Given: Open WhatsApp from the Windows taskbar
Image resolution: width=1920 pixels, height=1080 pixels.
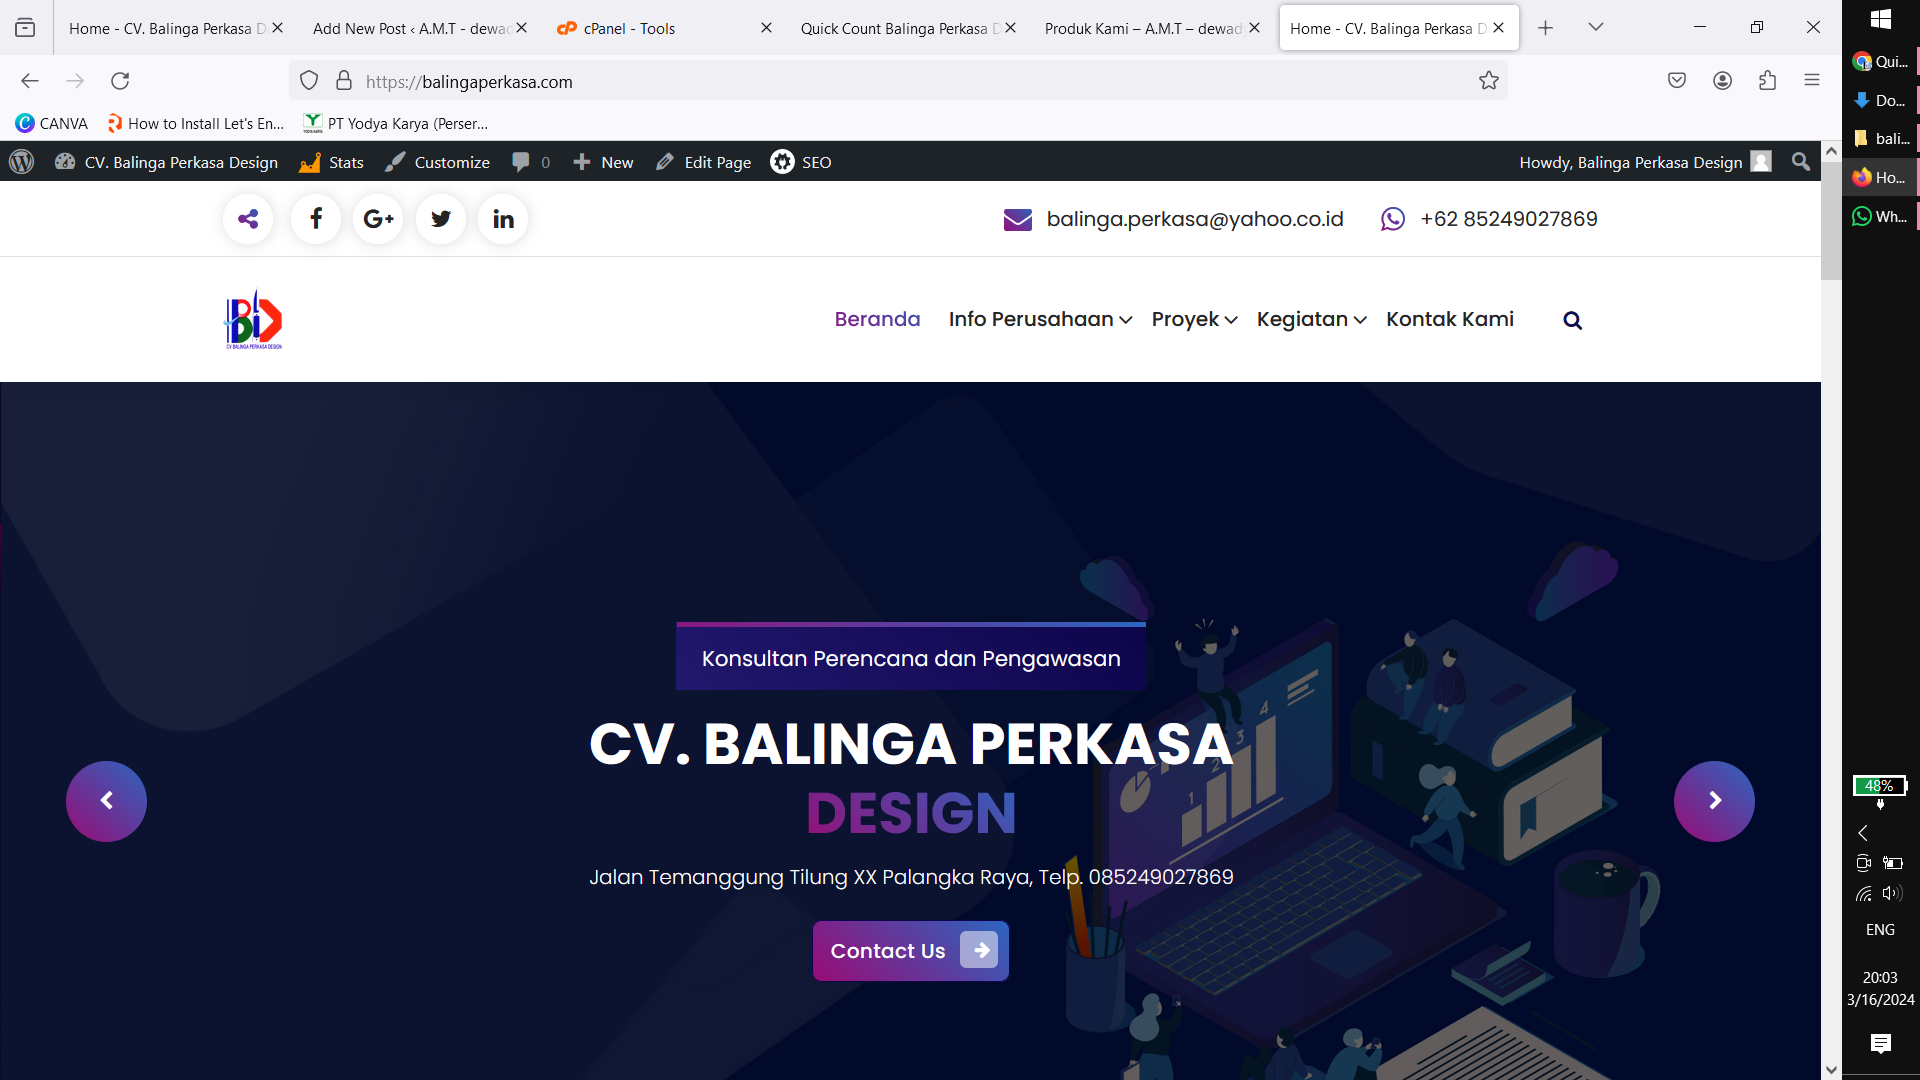Looking at the screenshot, I should click(1879, 216).
